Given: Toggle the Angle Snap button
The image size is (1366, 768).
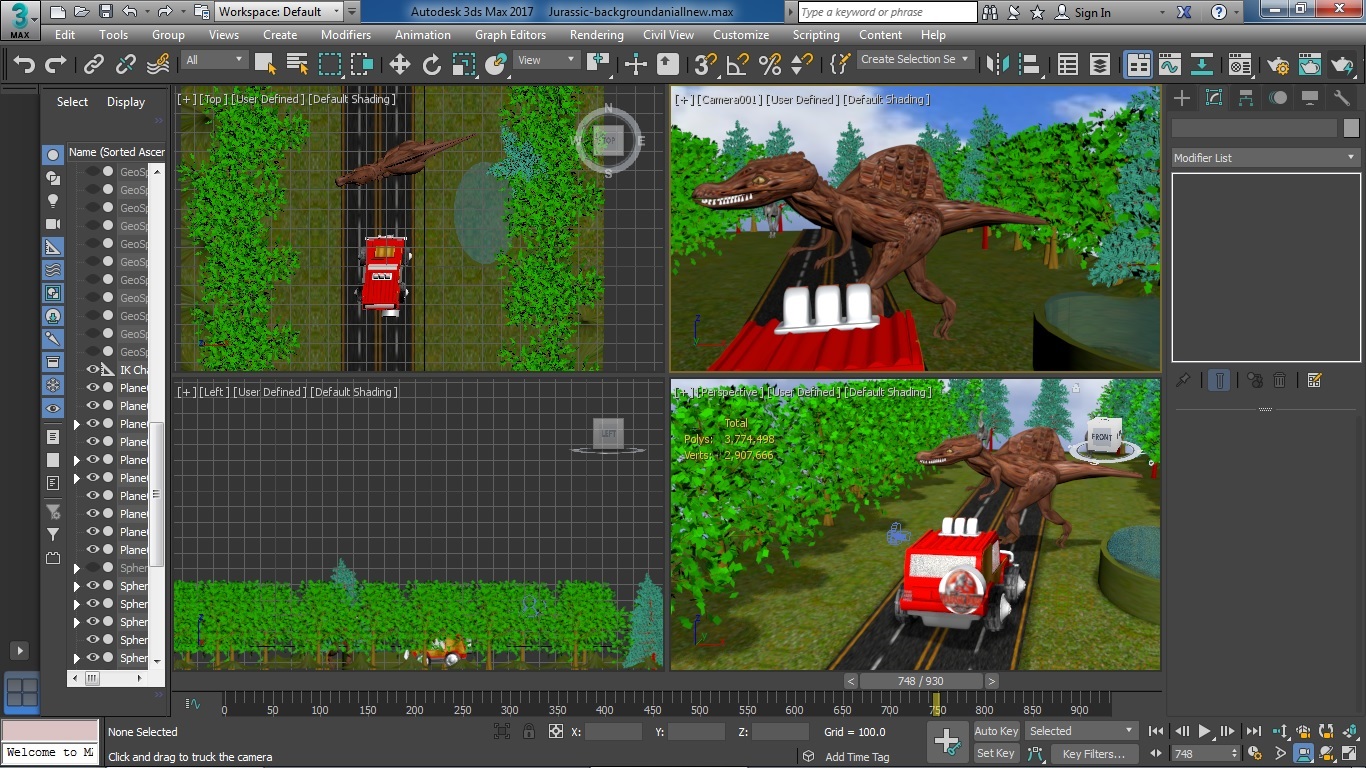Looking at the screenshot, I should [x=738, y=65].
